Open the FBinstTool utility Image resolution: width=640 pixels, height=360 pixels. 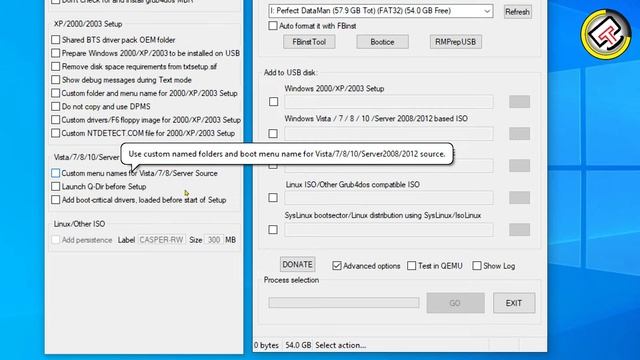pos(309,42)
